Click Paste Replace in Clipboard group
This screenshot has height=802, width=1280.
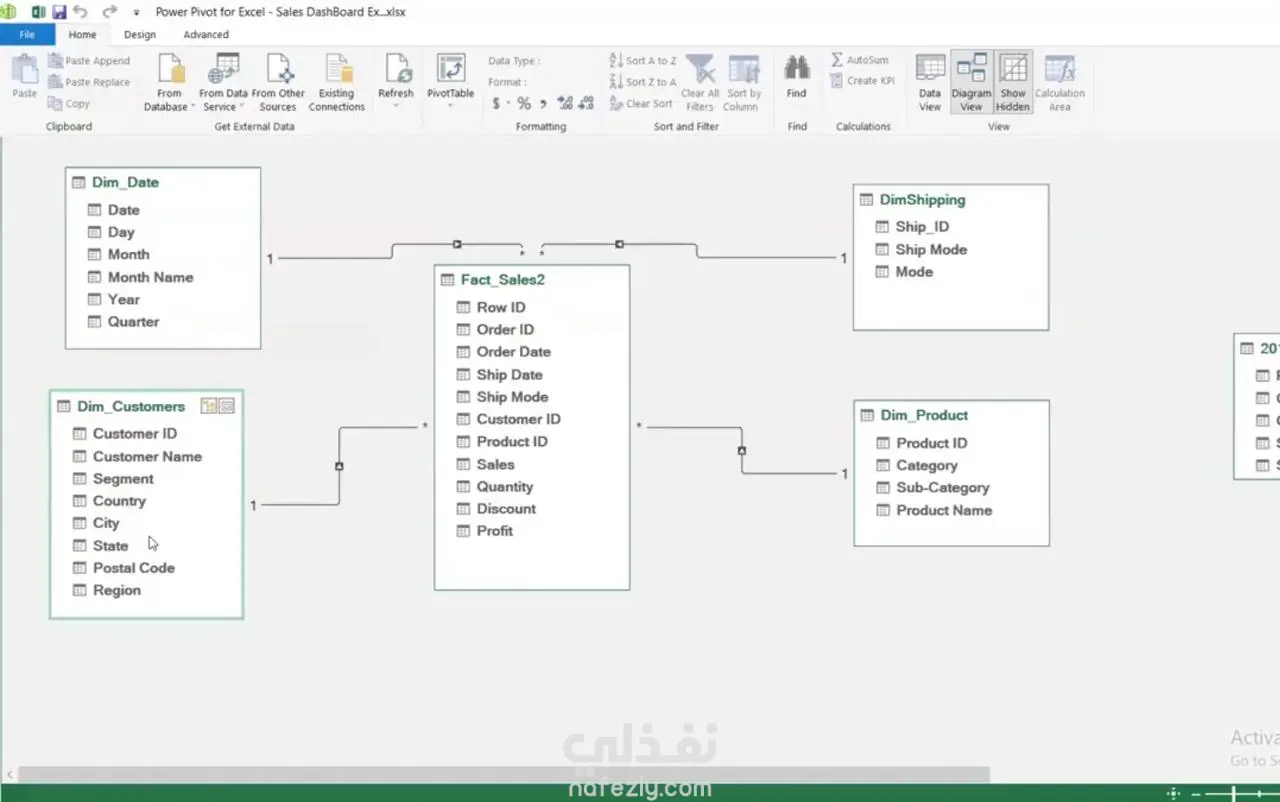(x=89, y=82)
